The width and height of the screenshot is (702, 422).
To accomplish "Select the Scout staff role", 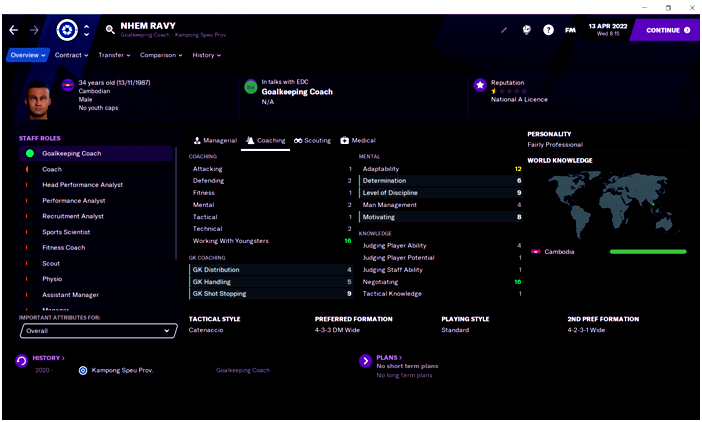I will pos(96,263).
